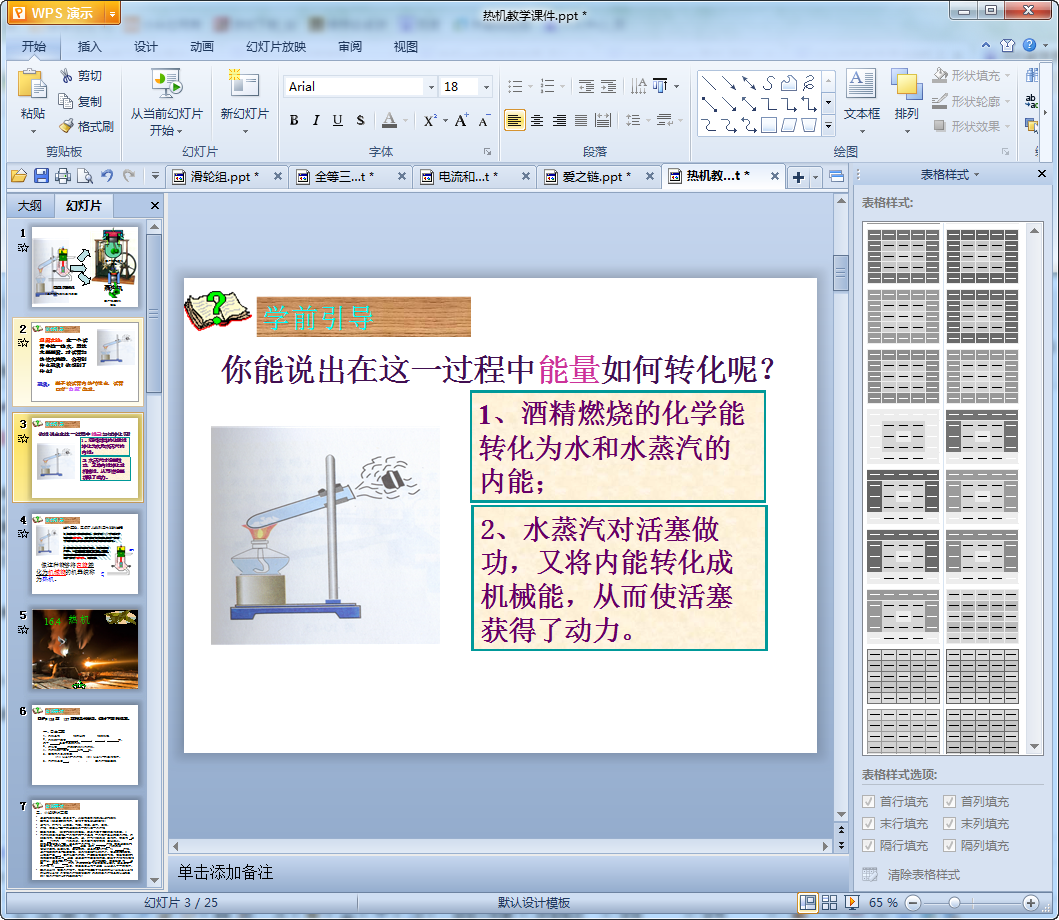The width and height of the screenshot is (1059, 920).
Task: Click Print Preview icon
Action: [85, 176]
